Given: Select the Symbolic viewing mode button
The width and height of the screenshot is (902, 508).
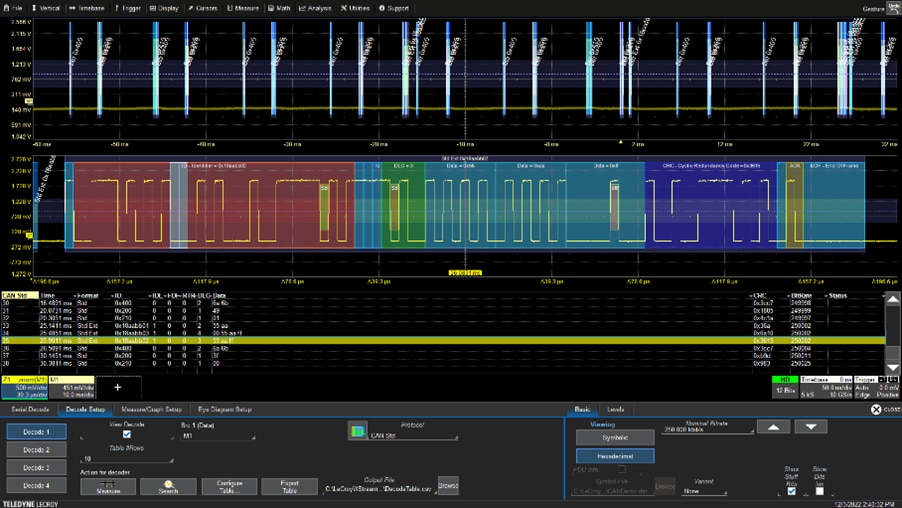Looking at the screenshot, I should 614,437.
